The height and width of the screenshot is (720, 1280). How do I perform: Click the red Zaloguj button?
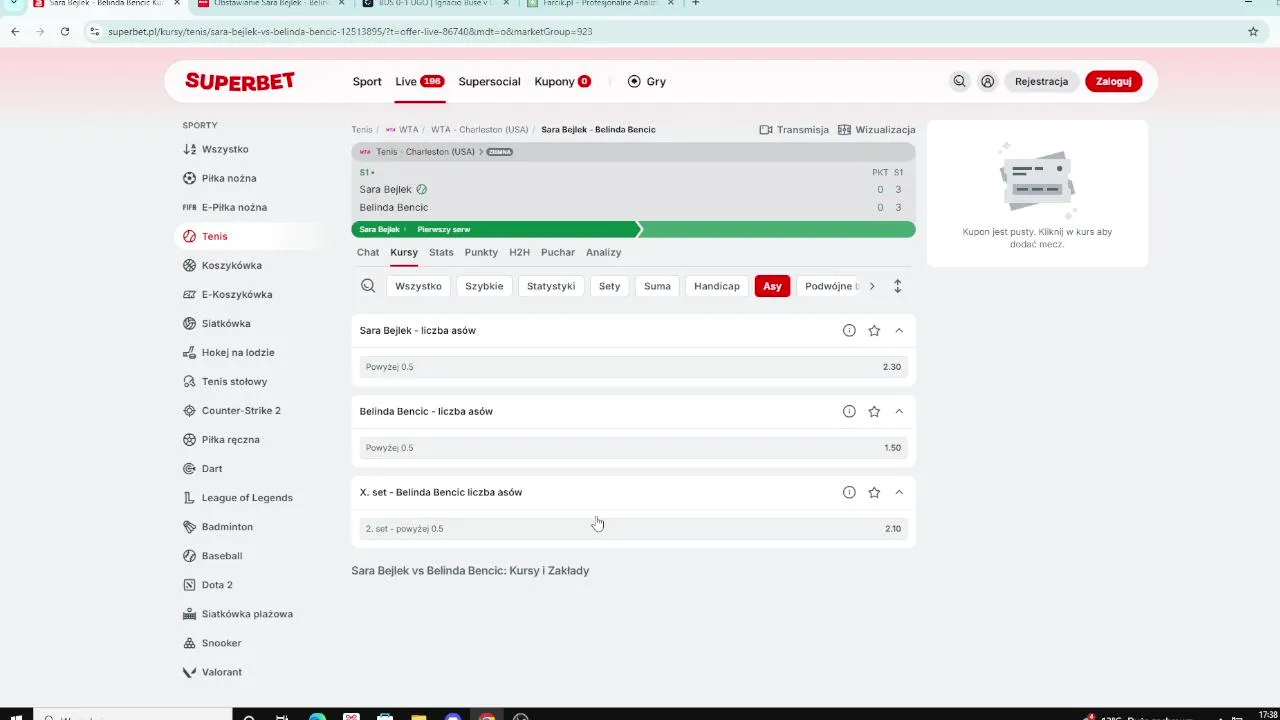pyautogui.click(x=1113, y=82)
